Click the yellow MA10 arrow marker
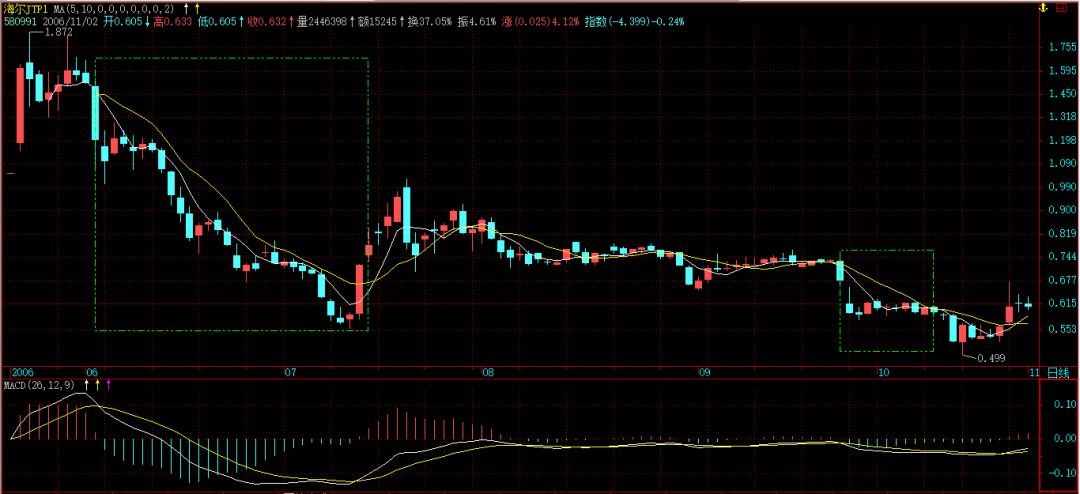This screenshot has height=494, width=1080. [x=197, y=8]
